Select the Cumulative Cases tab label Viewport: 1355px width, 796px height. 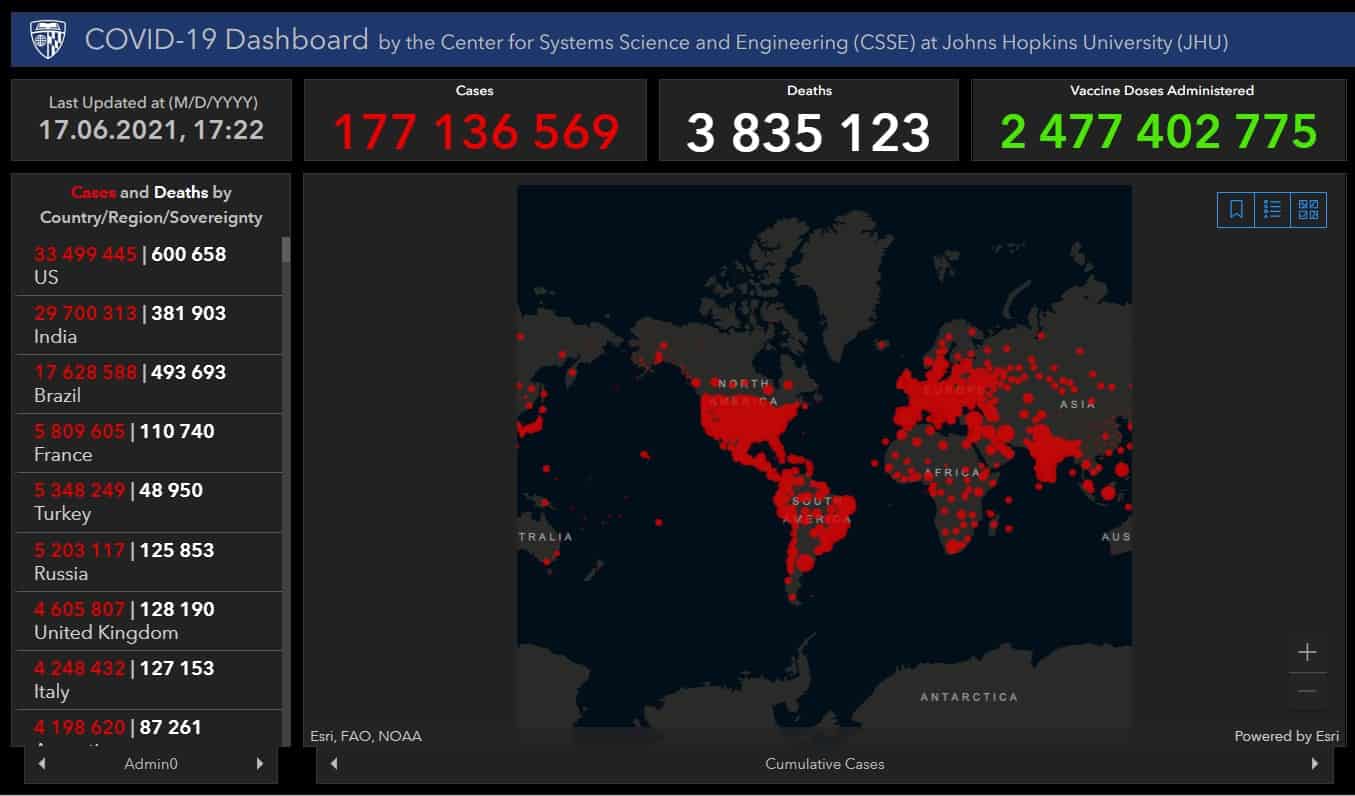[x=825, y=764]
